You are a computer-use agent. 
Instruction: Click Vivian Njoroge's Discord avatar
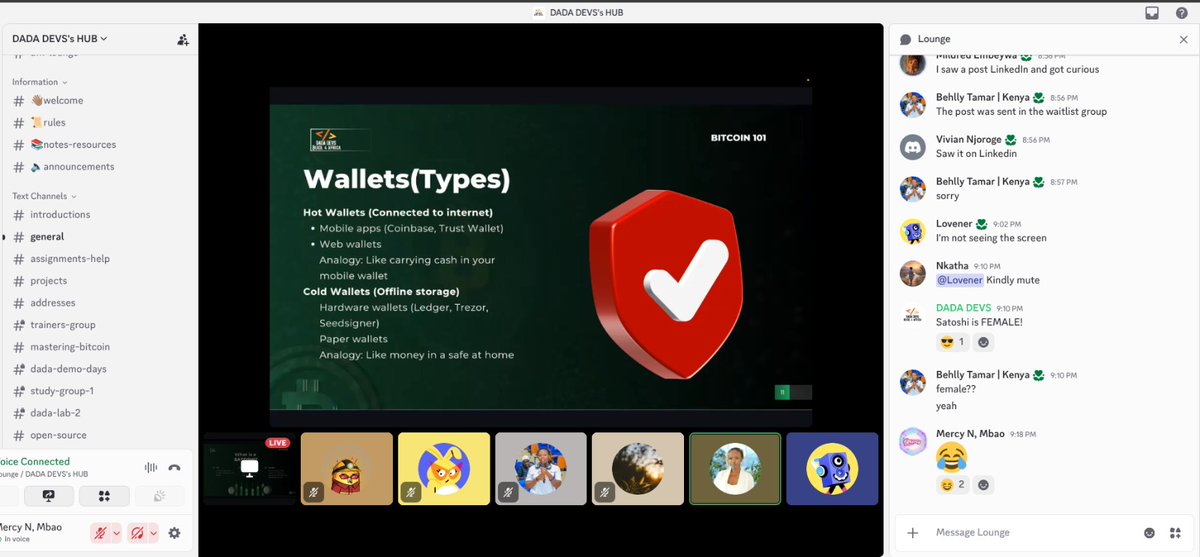(x=912, y=146)
